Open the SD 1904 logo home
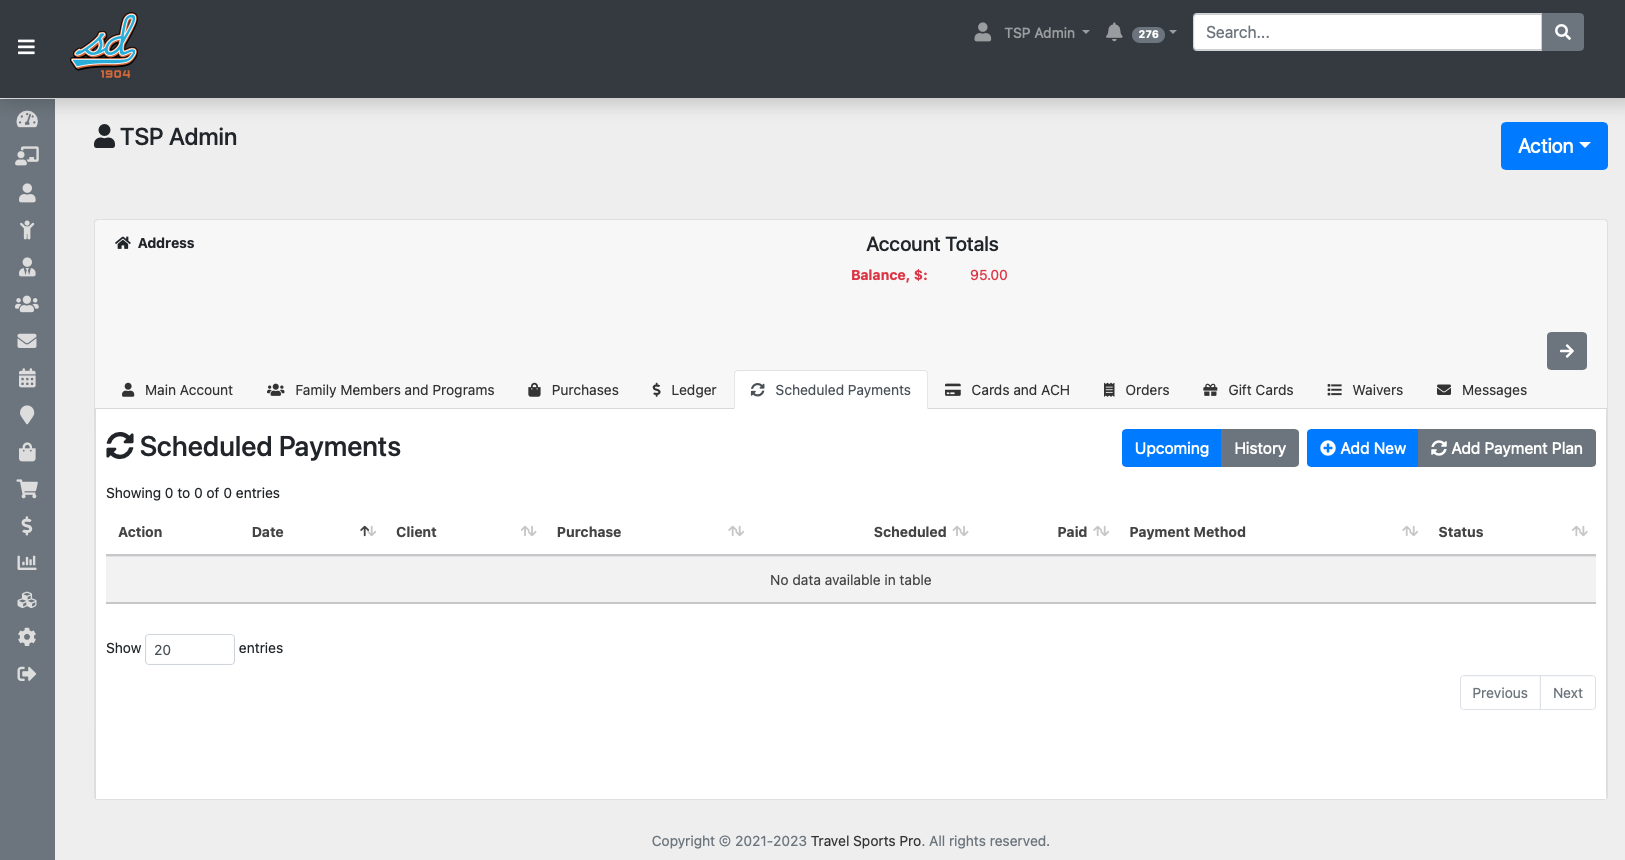Screen dimensions: 1625x860 pyautogui.click(x=104, y=46)
